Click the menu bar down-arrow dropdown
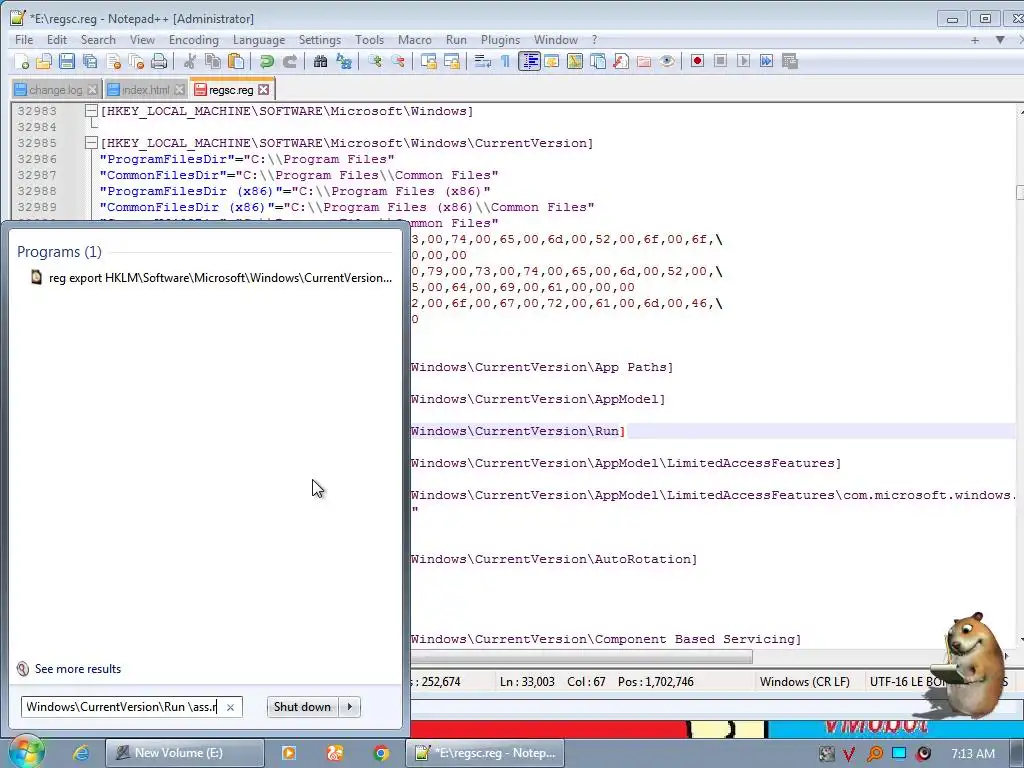Screen dimensions: 1024x768 pyautogui.click(x=1000, y=40)
